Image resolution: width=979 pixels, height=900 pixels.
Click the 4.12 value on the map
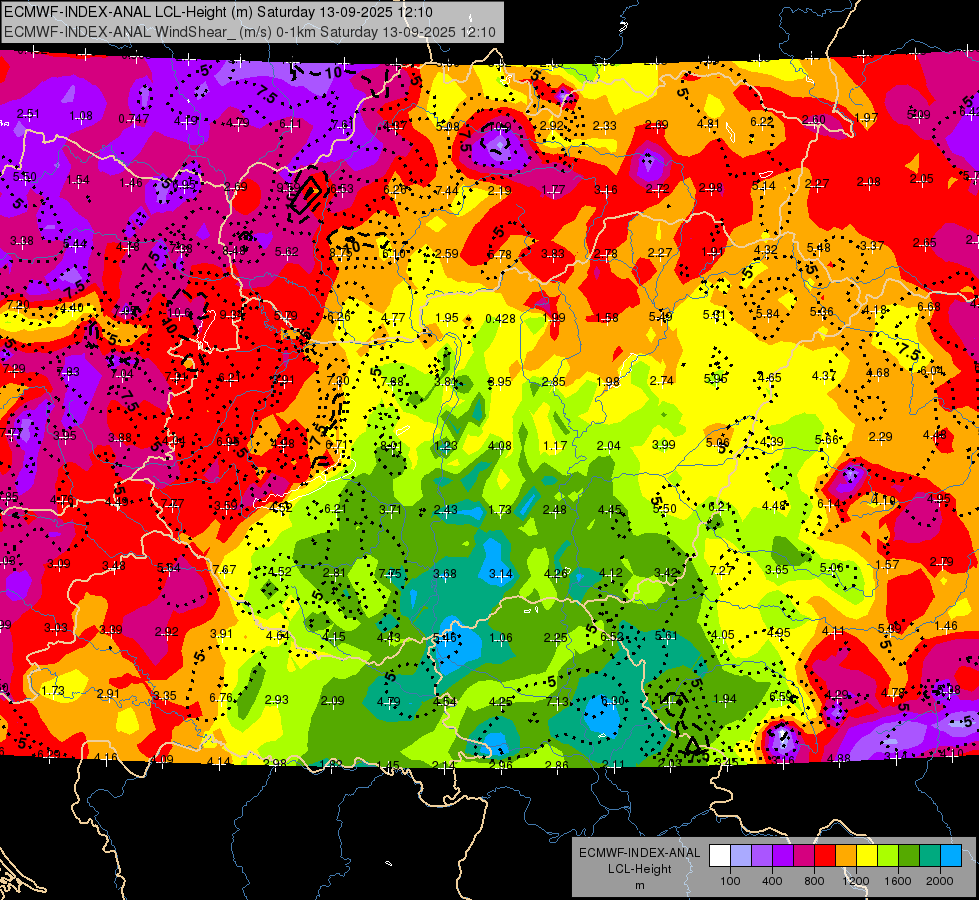point(610,573)
